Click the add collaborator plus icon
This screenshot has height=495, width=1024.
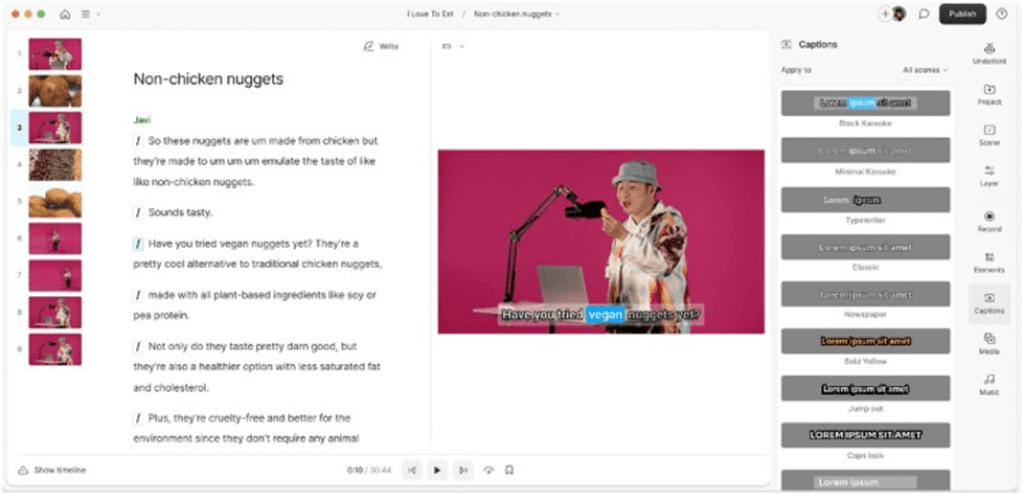coord(885,14)
